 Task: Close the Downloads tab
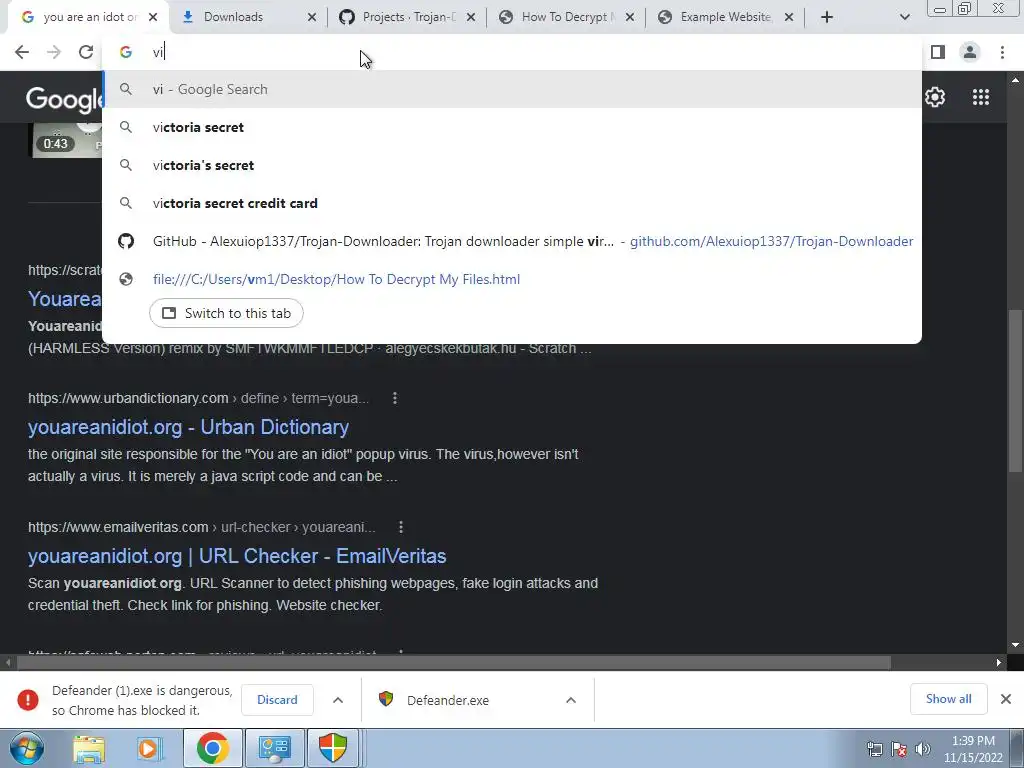point(312,17)
